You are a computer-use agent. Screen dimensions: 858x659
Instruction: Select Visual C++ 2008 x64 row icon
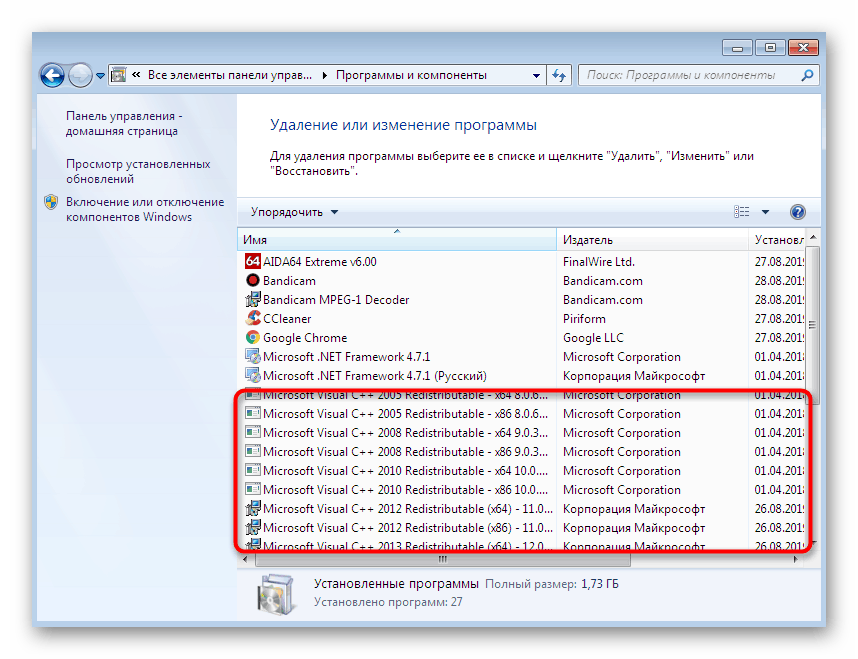252,432
